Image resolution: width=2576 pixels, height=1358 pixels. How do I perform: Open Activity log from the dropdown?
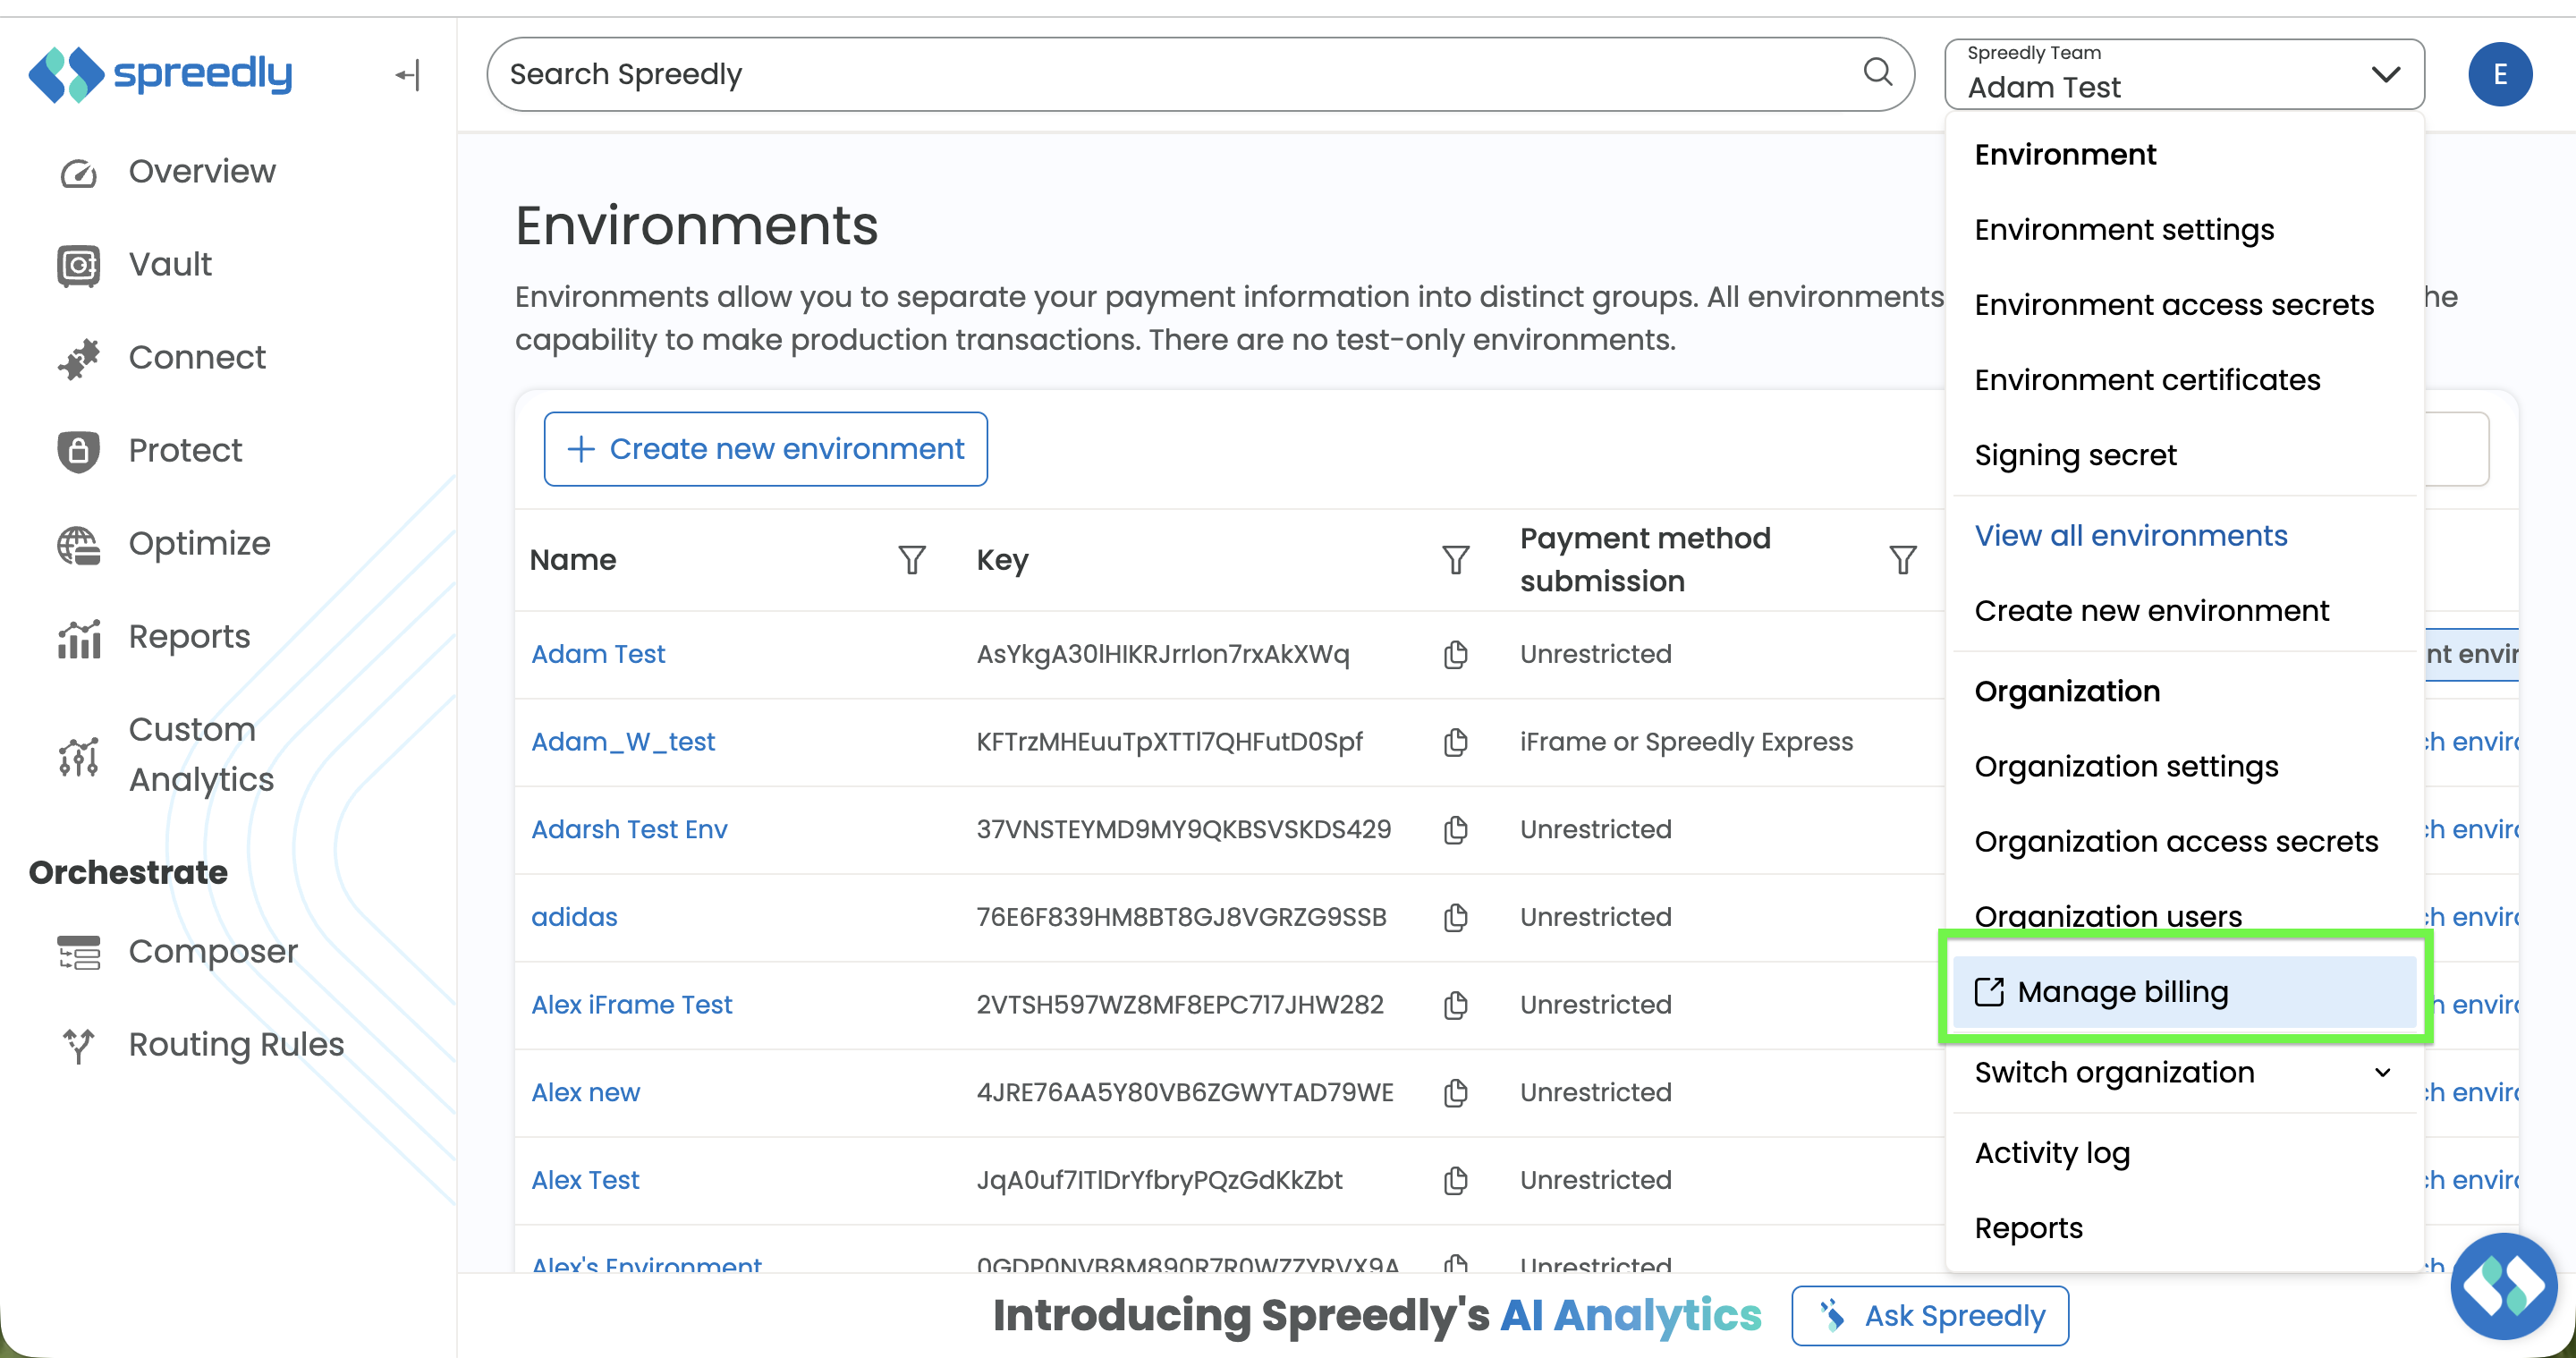[2052, 1153]
